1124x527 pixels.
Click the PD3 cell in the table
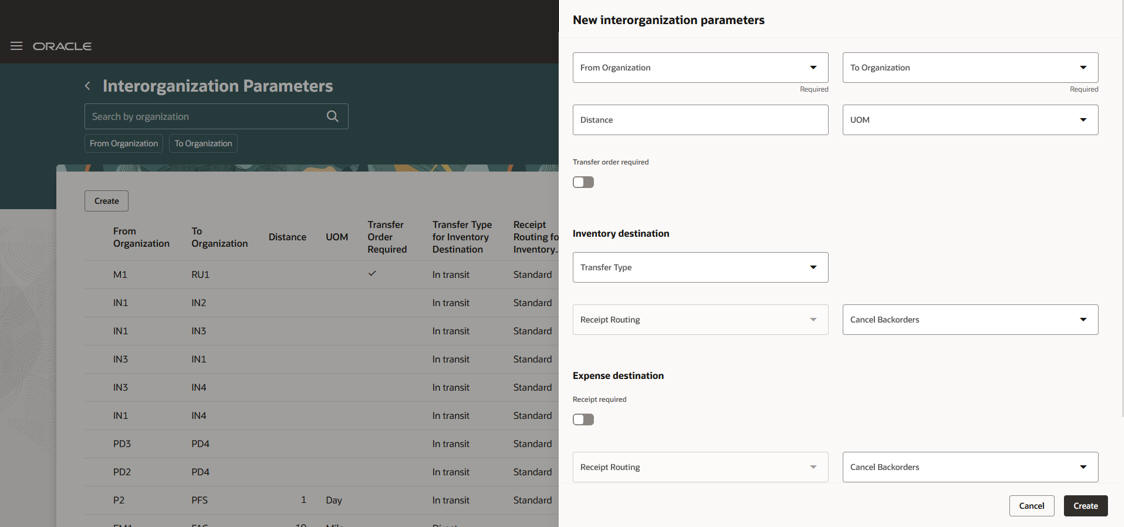(x=122, y=444)
